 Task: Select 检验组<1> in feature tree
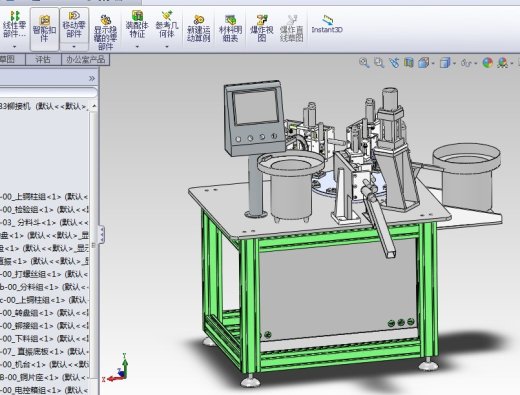pos(44,210)
